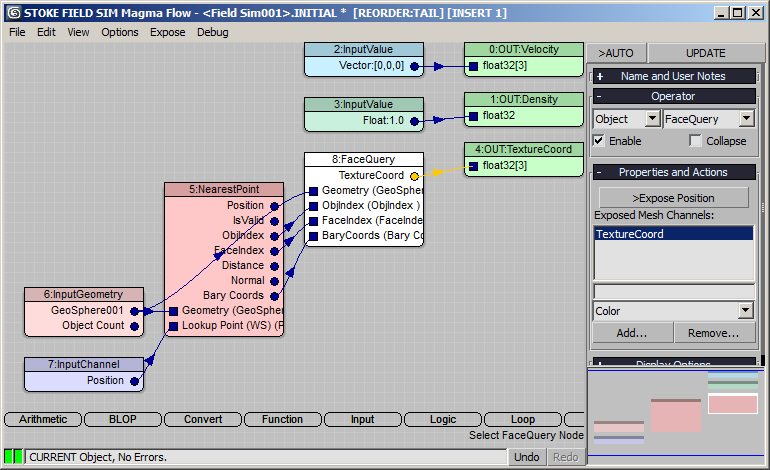Toggle the Enable checkbox for the operator
Screen dimensions: 770x470
click(599, 140)
